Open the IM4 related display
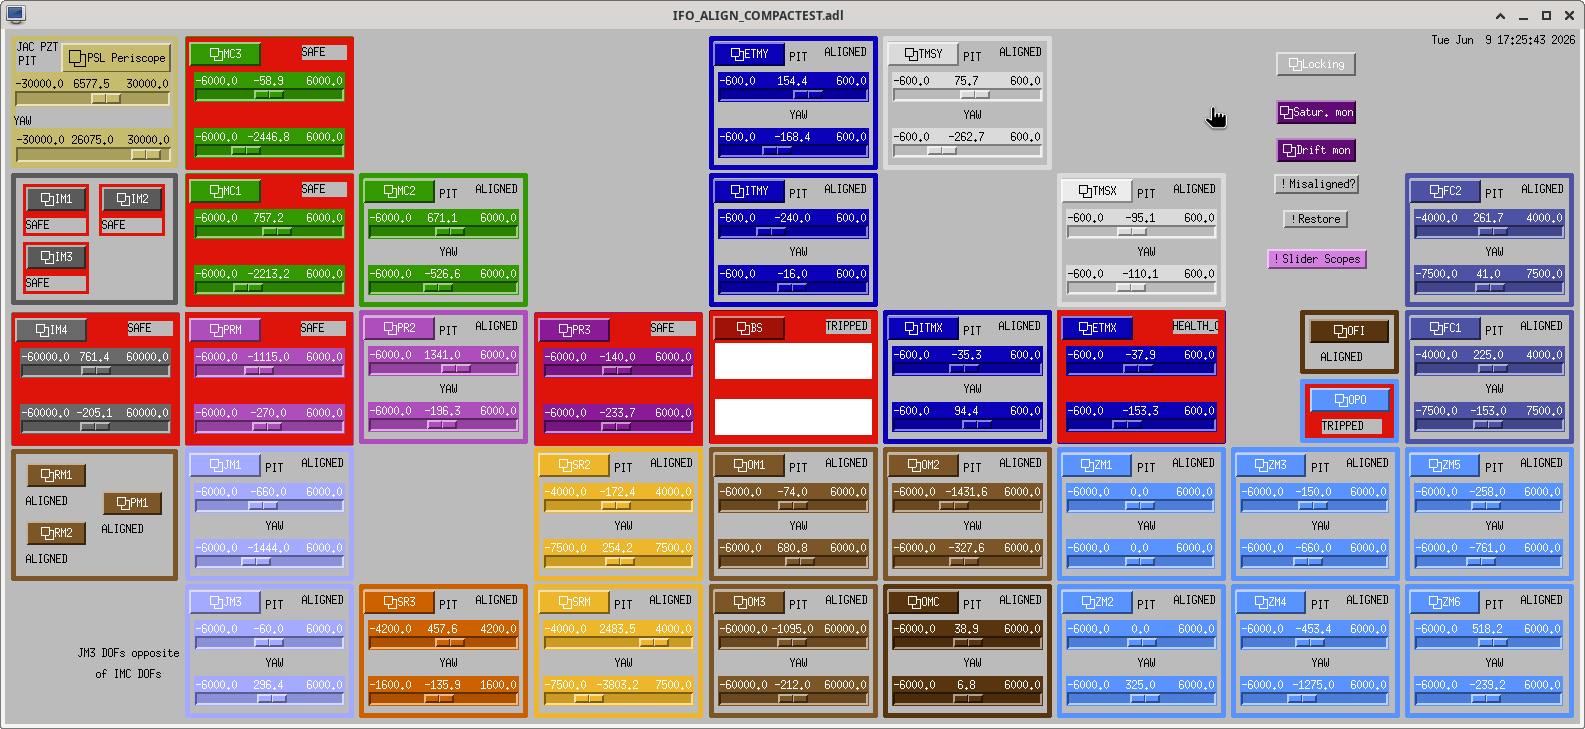 (51, 330)
